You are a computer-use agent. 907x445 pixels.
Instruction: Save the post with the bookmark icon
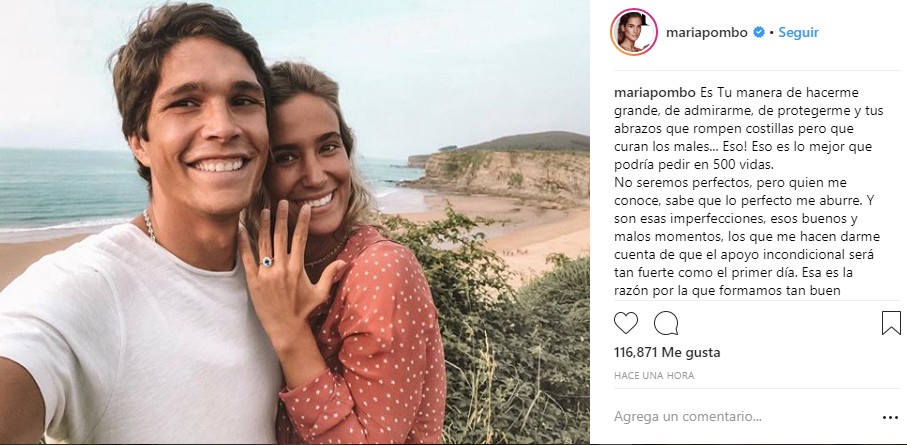coord(891,323)
